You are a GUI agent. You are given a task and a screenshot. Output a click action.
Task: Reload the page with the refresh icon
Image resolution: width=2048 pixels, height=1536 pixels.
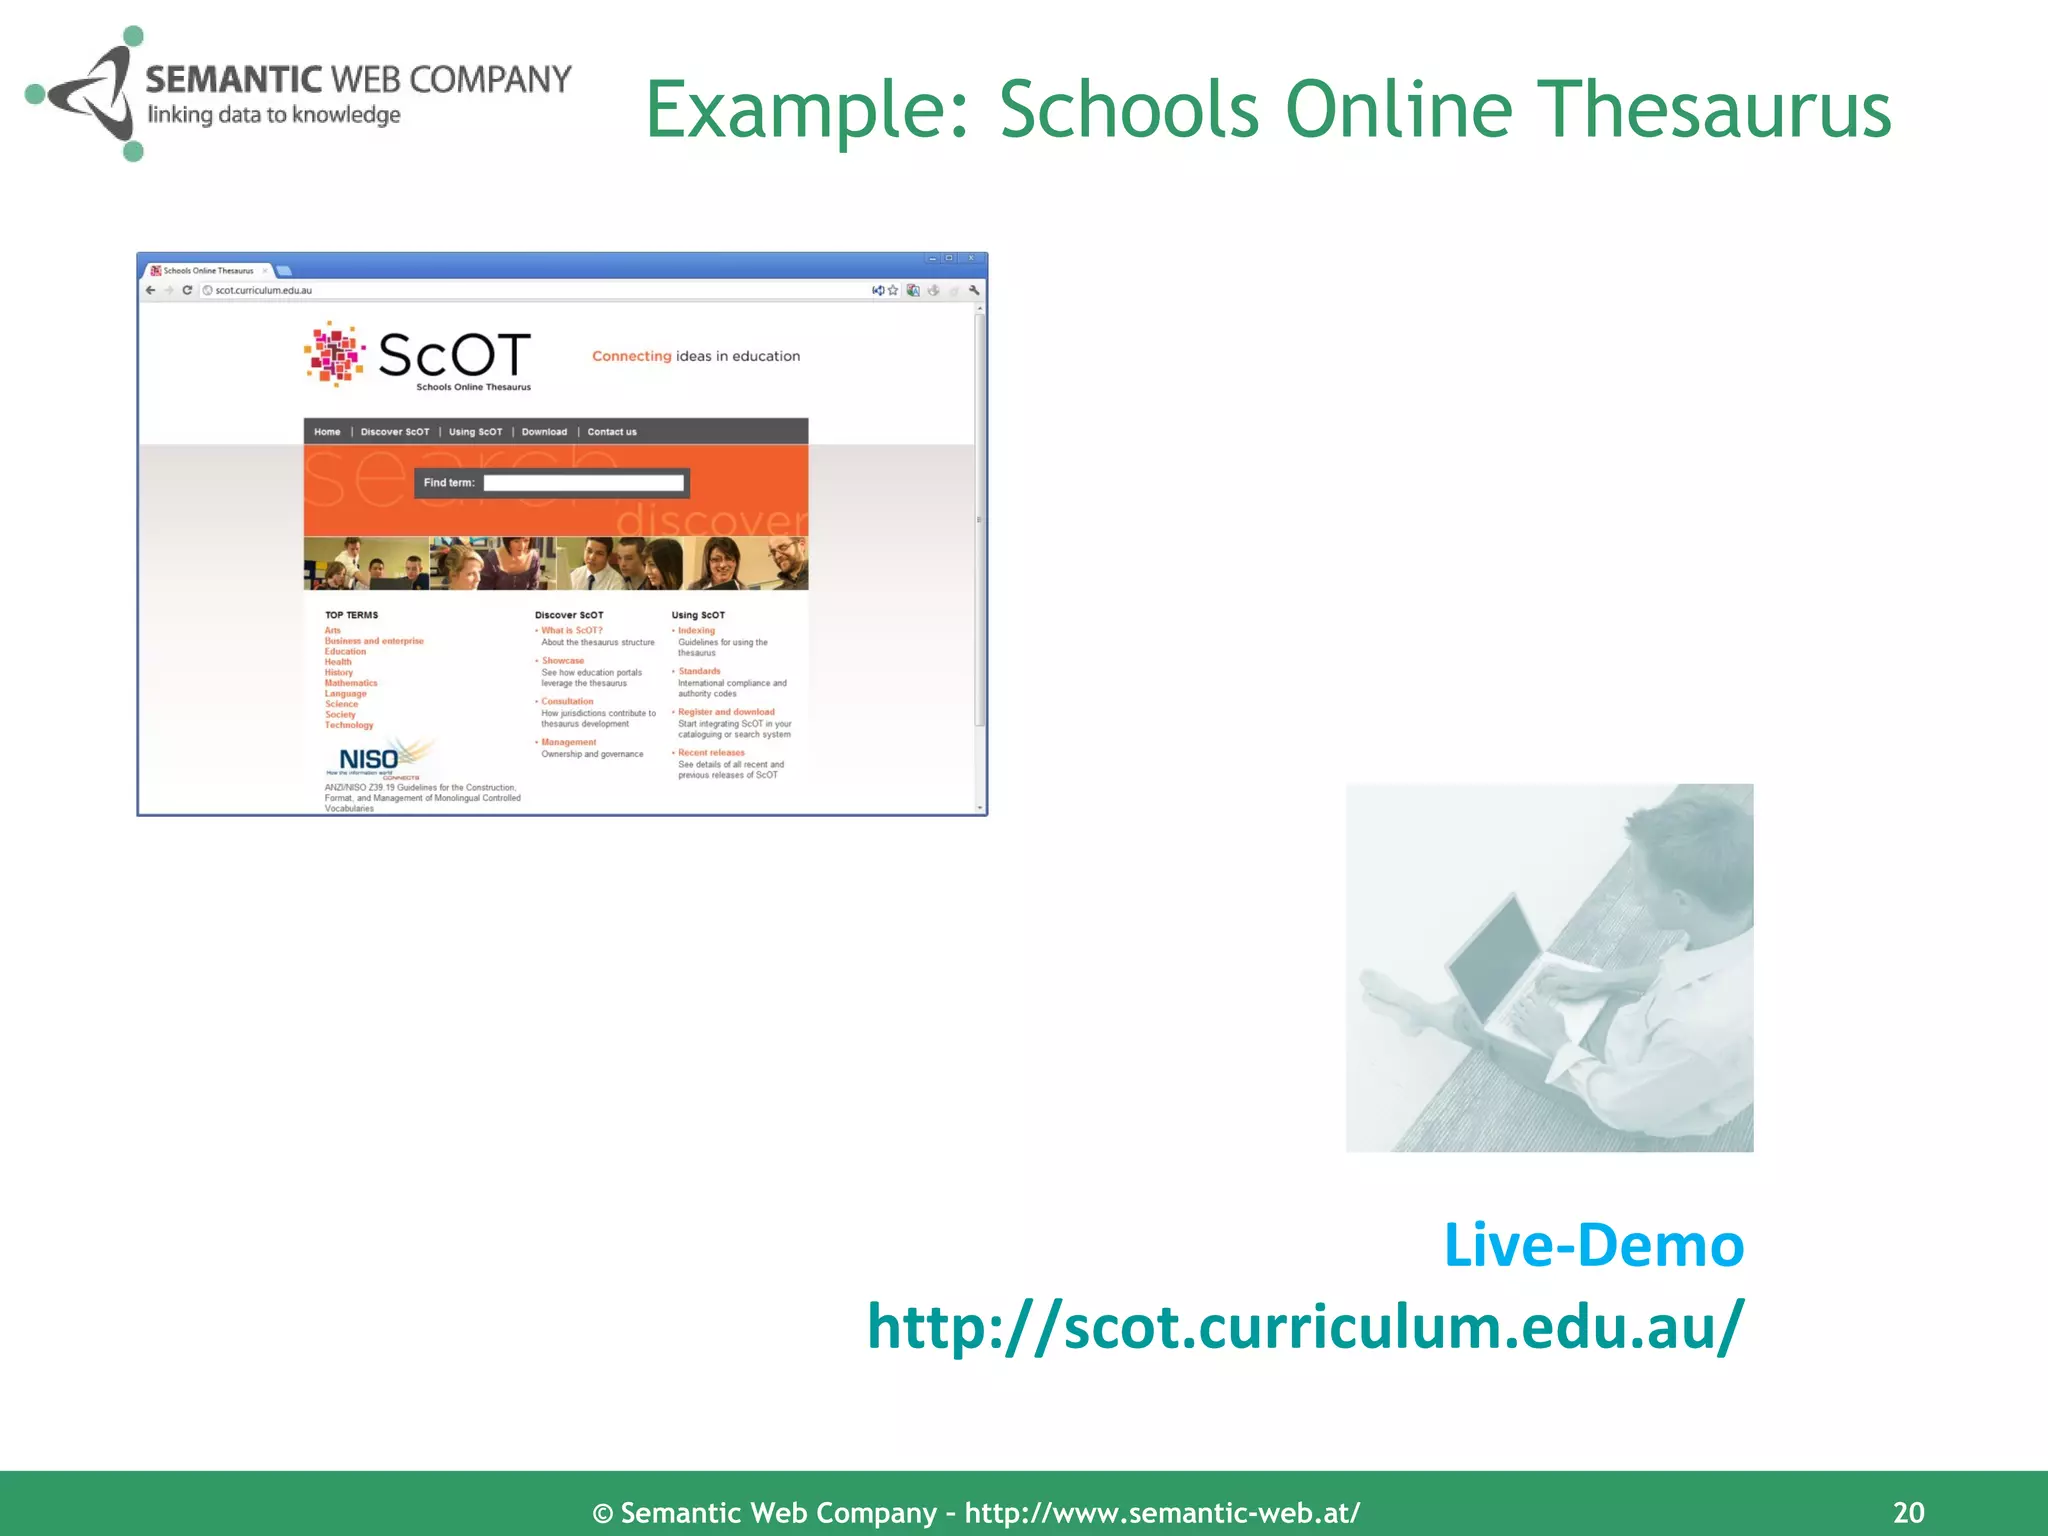pos(187,290)
